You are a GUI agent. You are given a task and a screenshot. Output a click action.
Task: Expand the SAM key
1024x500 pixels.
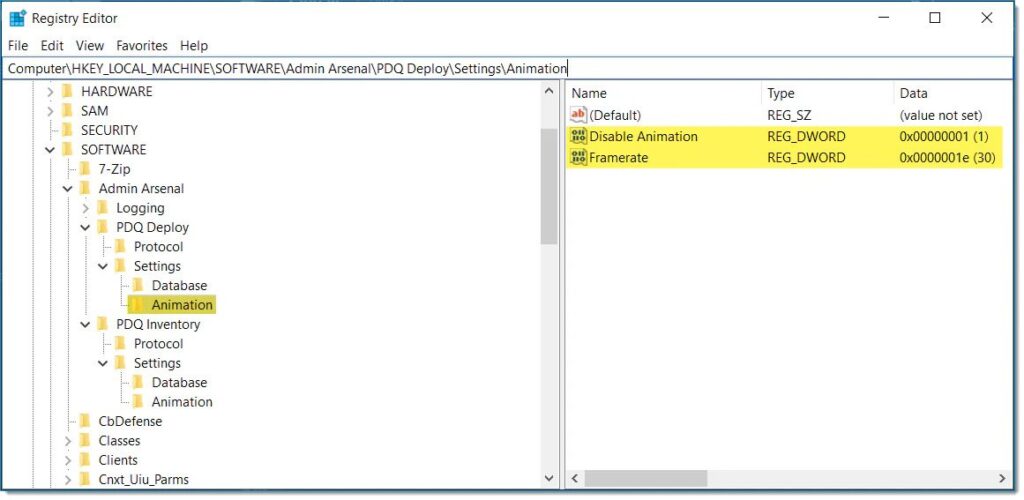pyautogui.click(x=51, y=112)
